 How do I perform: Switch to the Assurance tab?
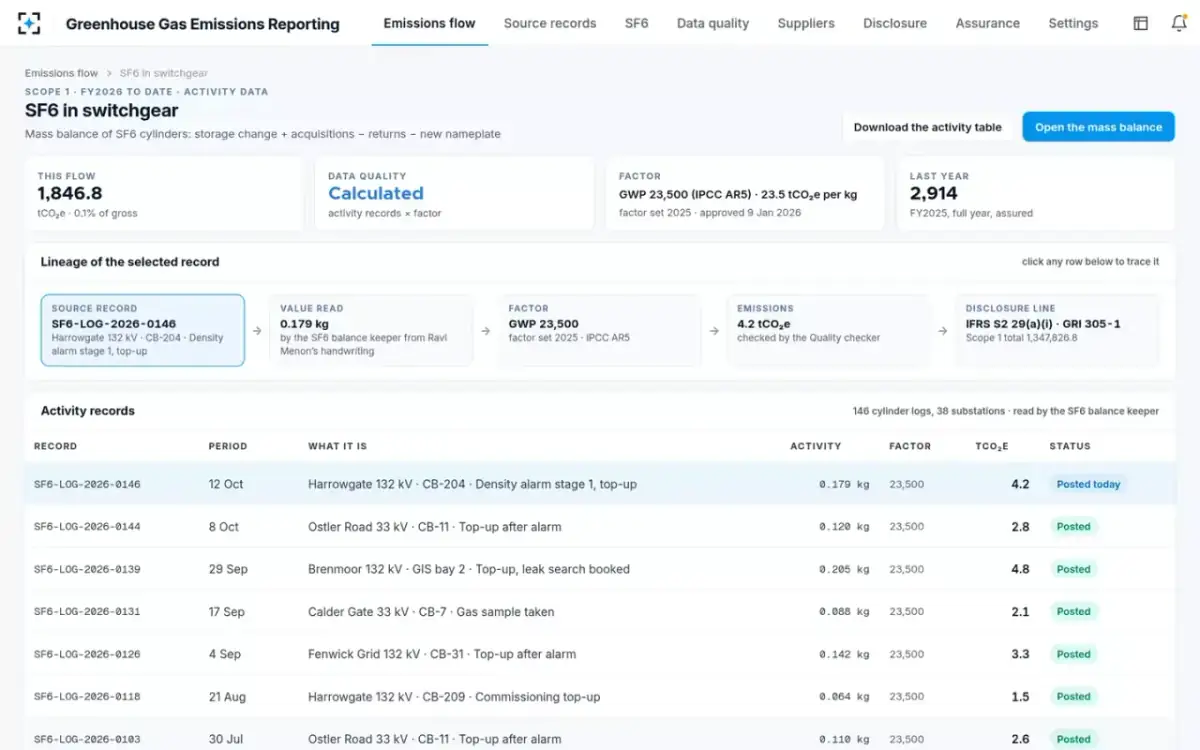(x=988, y=23)
